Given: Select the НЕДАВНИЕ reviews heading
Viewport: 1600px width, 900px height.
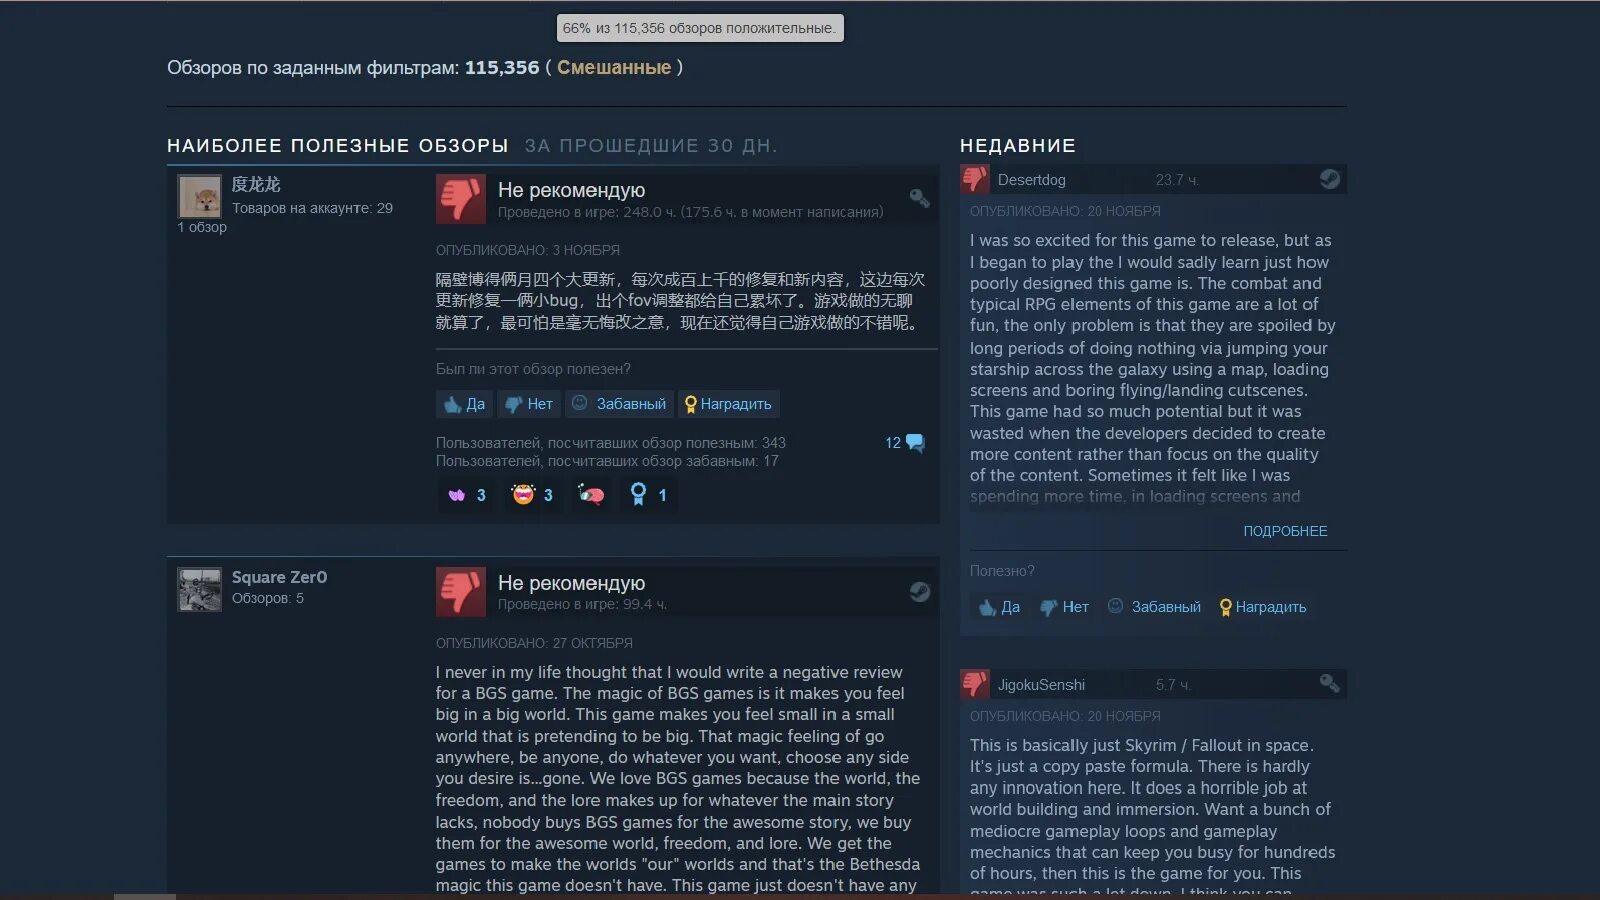Looking at the screenshot, I should click(1018, 146).
